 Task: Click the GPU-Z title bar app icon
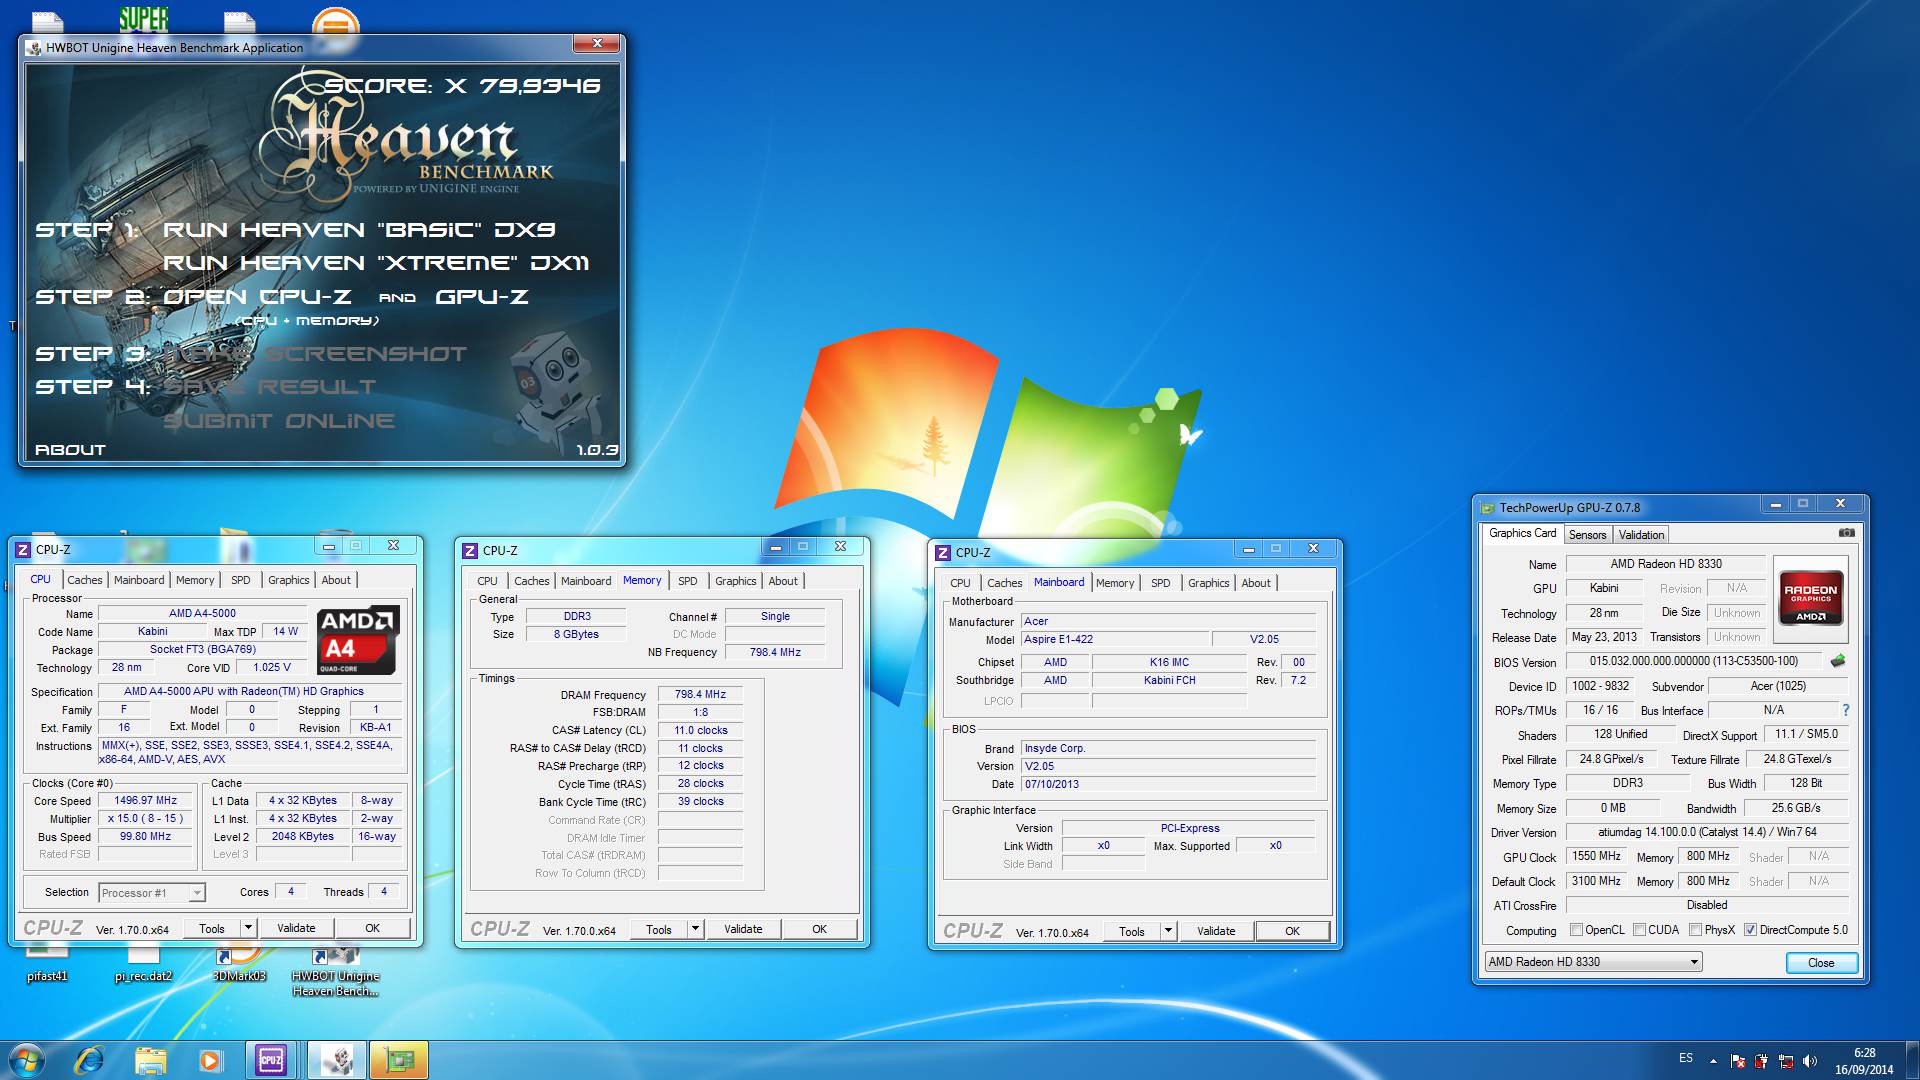click(x=1487, y=507)
